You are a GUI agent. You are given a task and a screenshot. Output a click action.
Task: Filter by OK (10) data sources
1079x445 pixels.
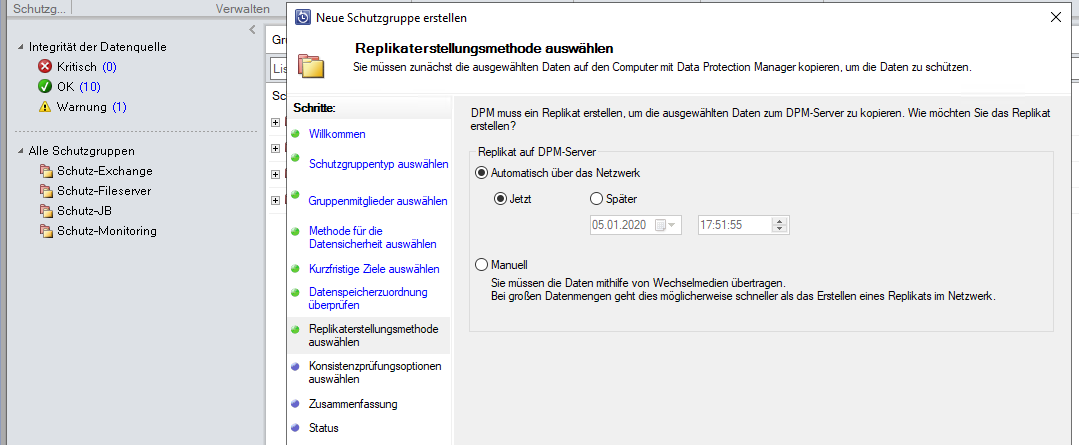click(x=79, y=87)
